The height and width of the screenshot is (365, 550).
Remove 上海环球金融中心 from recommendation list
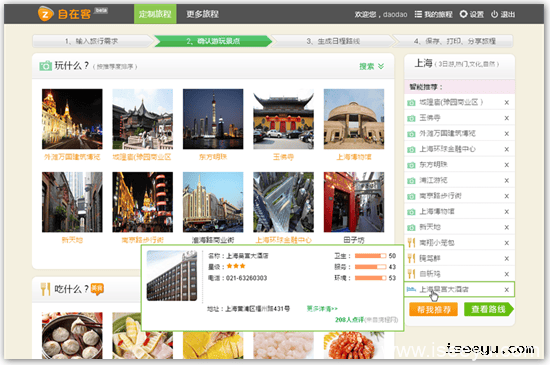tap(507, 149)
